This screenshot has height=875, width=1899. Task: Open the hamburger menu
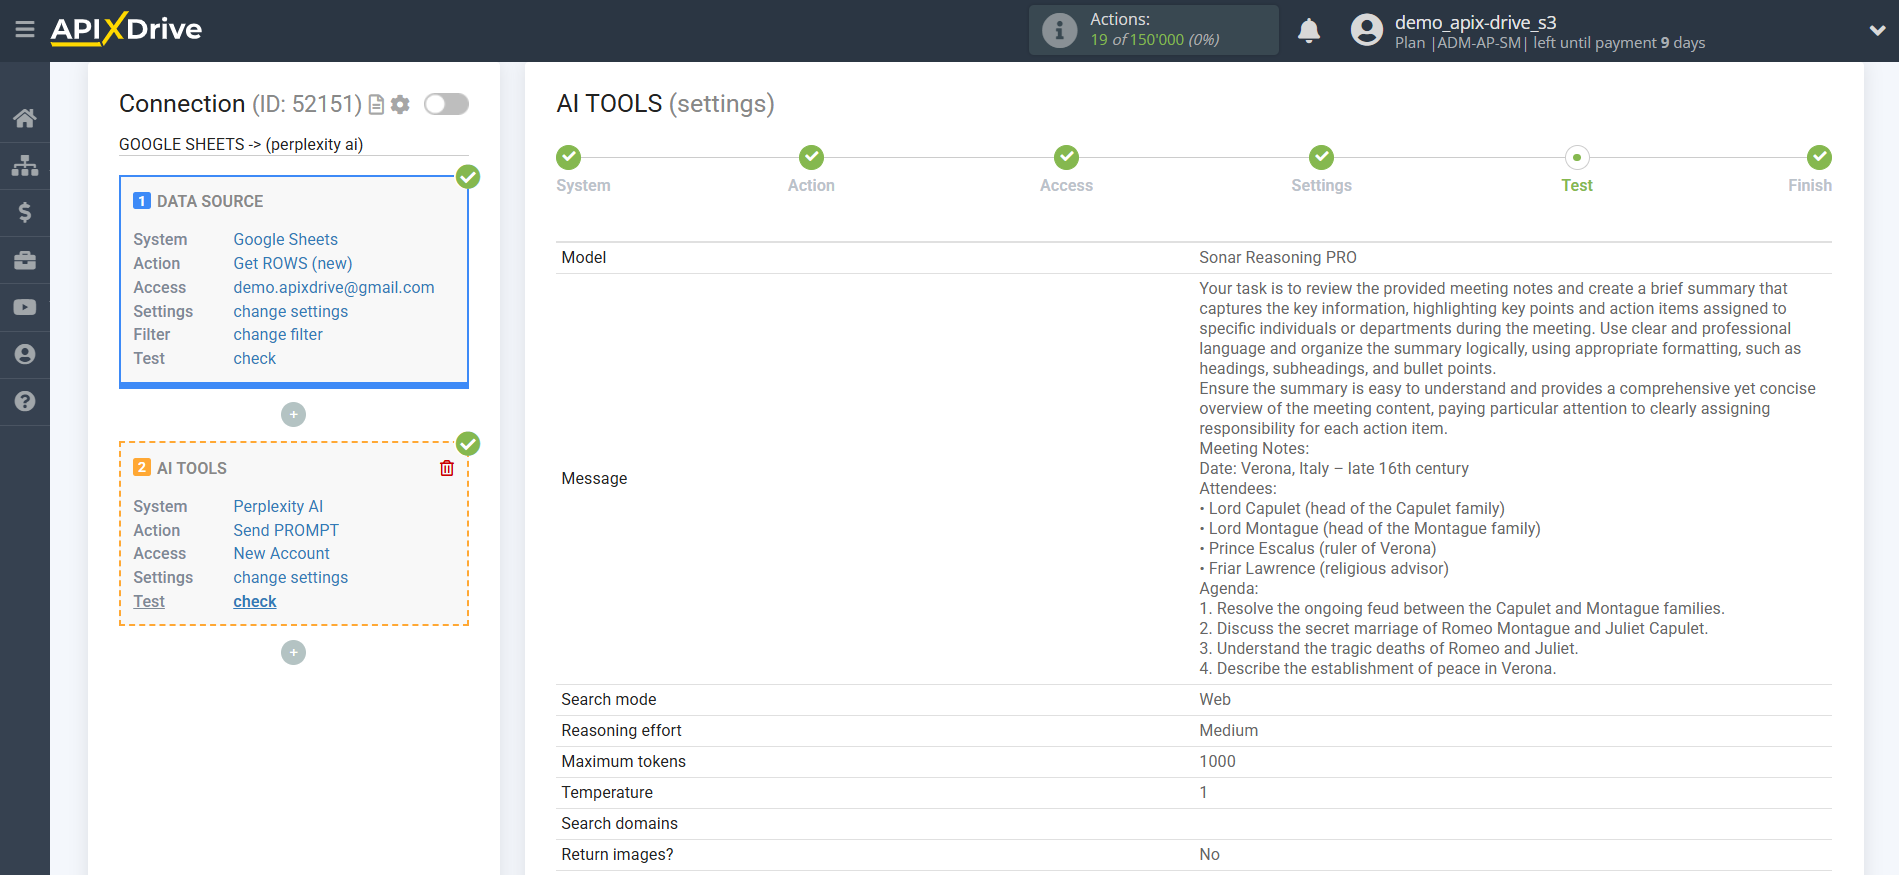click(x=25, y=30)
